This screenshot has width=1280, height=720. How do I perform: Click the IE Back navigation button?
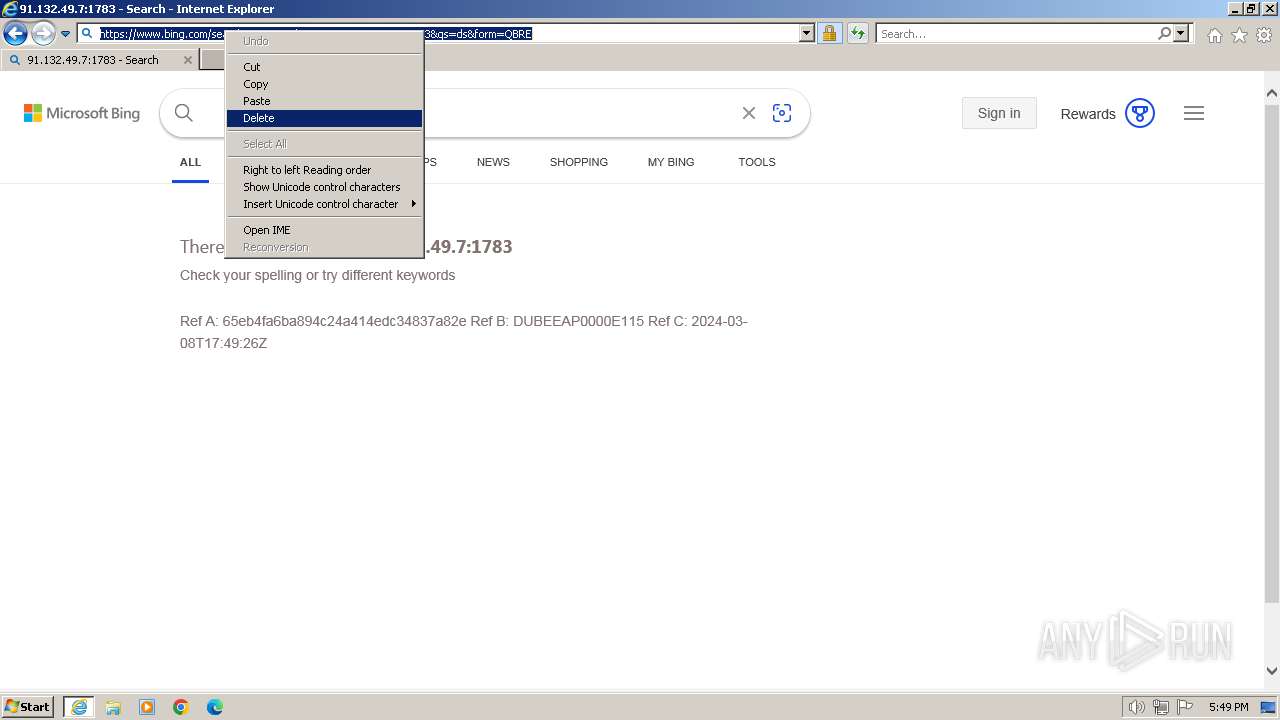click(15, 33)
